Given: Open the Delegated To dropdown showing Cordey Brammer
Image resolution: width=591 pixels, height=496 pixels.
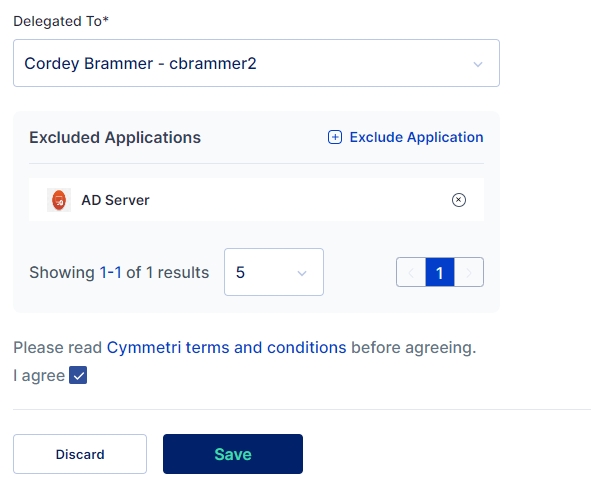Looking at the screenshot, I should pyautogui.click(x=256, y=63).
